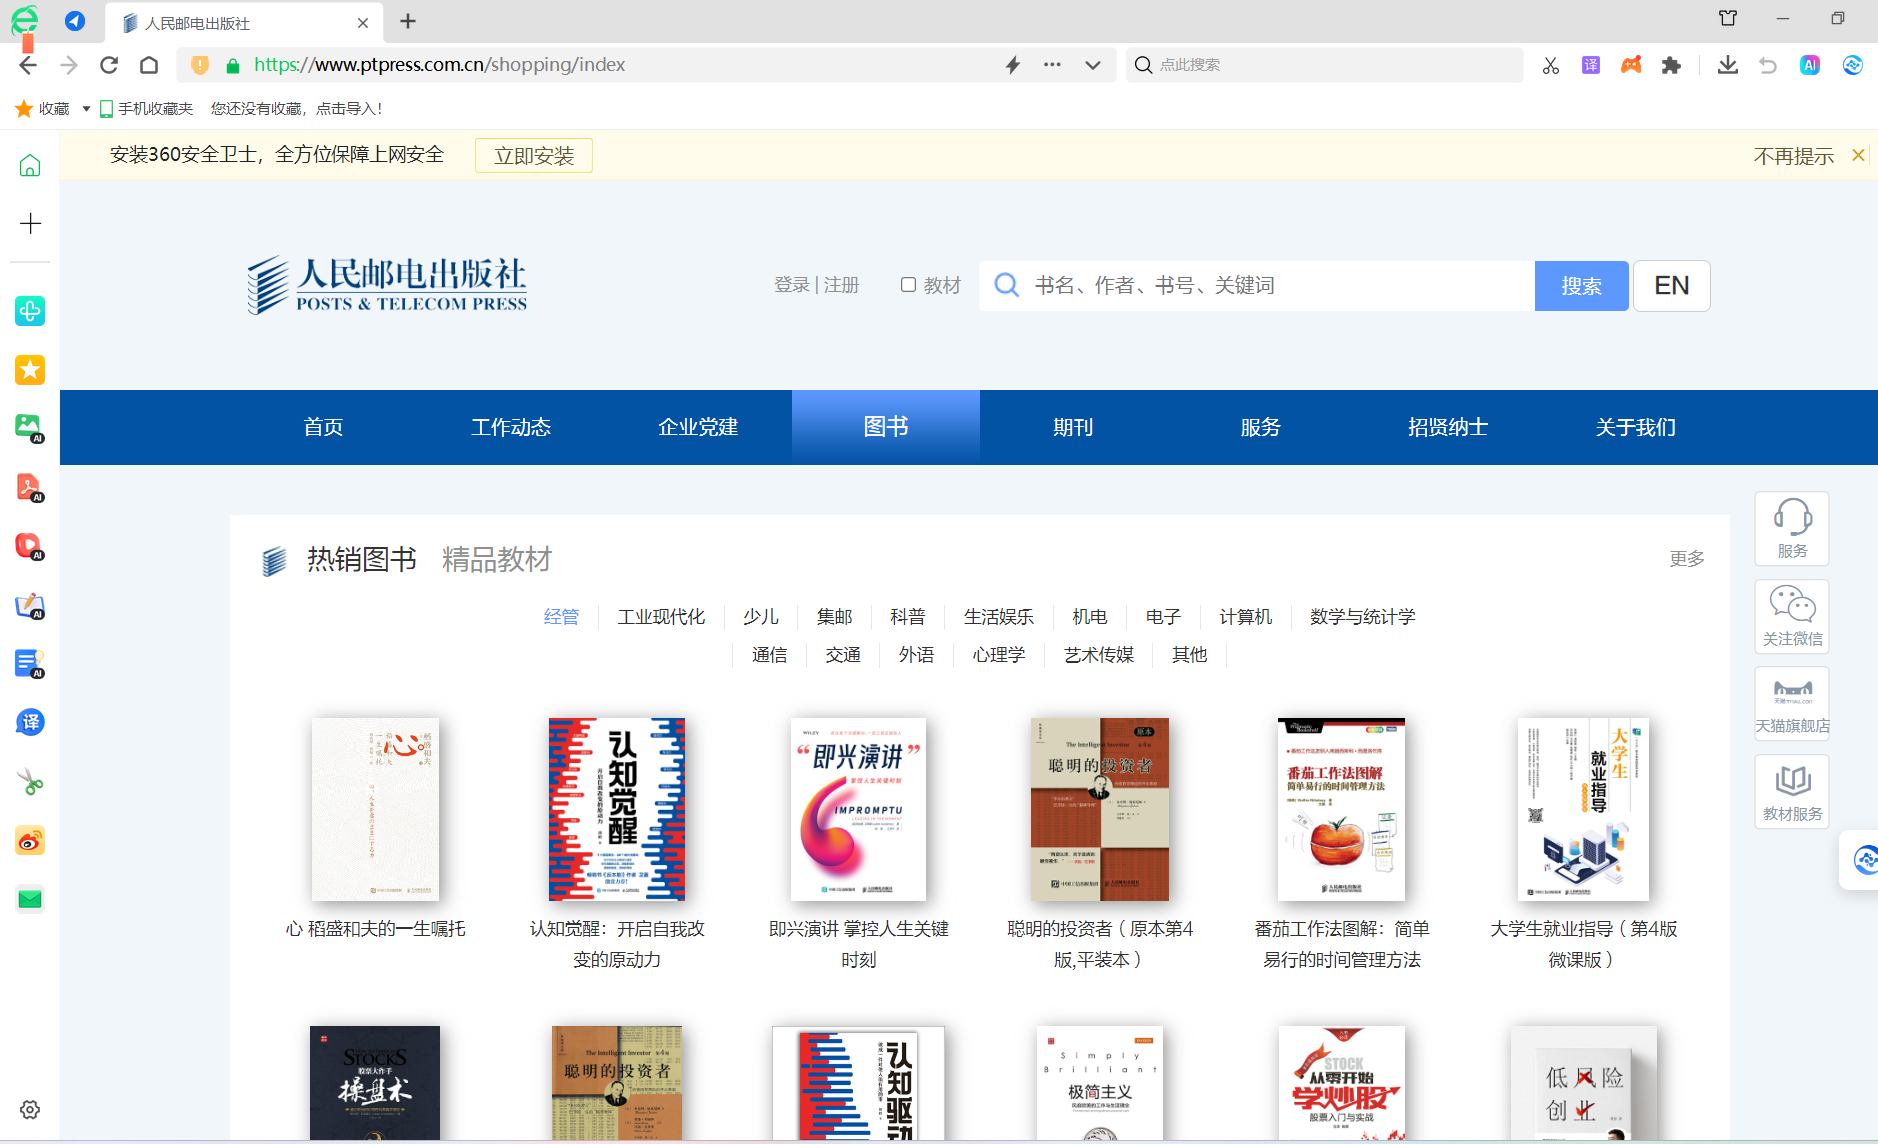Expand the favorites dropdown arrow

click(x=86, y=108)
